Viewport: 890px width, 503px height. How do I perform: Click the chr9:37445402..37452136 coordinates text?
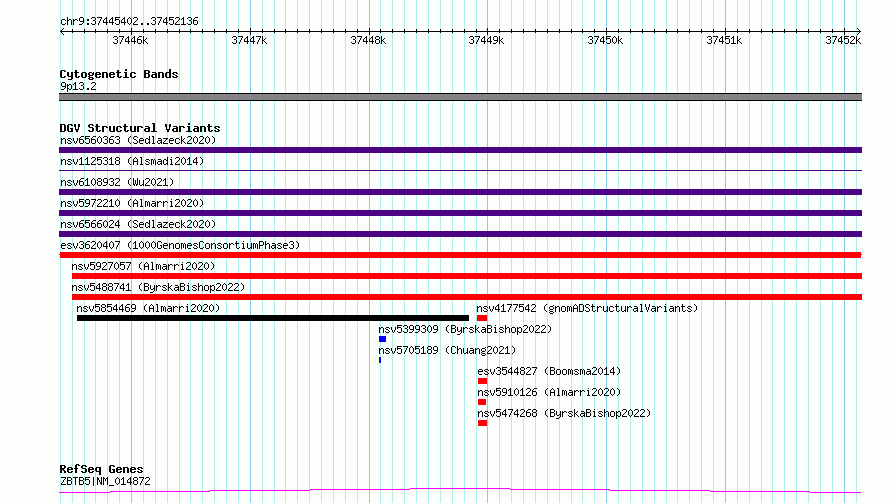pyautogui.click(x=129, y=22)
